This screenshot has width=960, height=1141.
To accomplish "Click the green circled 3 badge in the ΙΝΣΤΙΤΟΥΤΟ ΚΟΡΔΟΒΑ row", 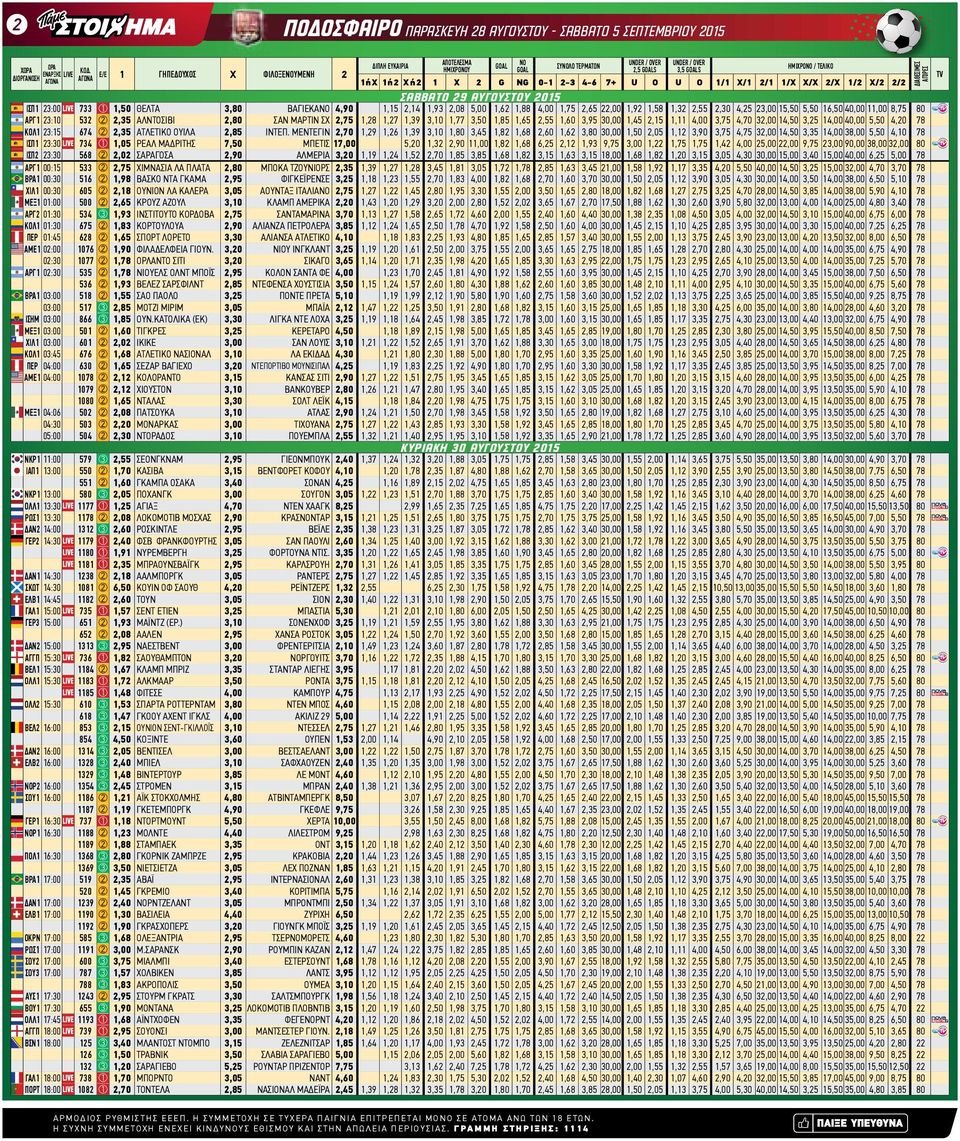I will point(103,214).
